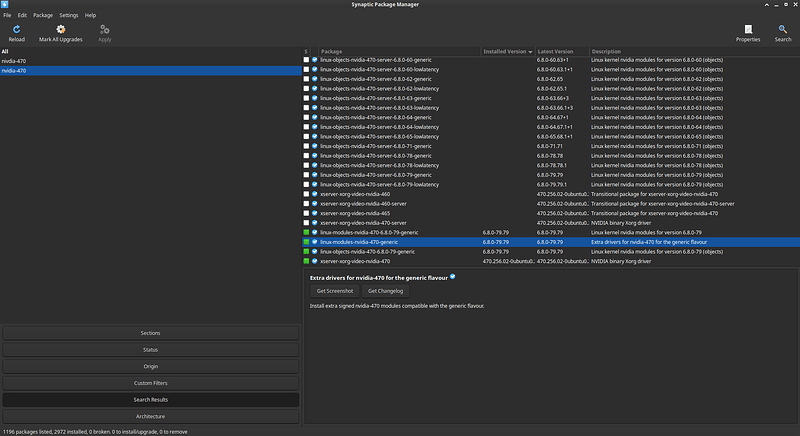
Task: Sort packages by the Package column header
Action: click(399, 51)
